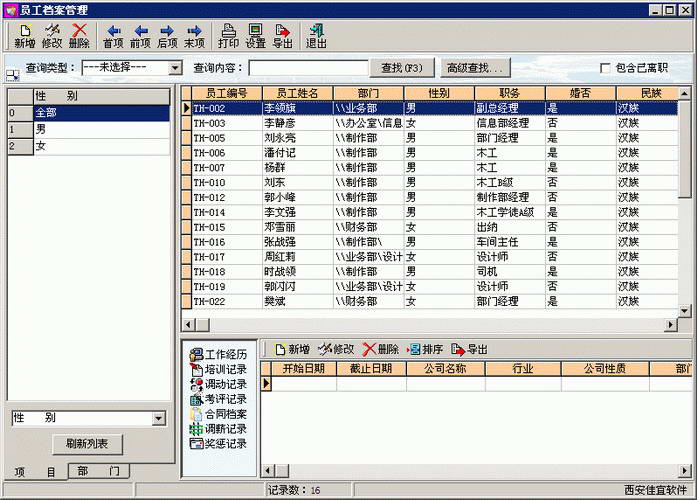
Task: Open 考评记录 evaluation records
Action: 218,399
